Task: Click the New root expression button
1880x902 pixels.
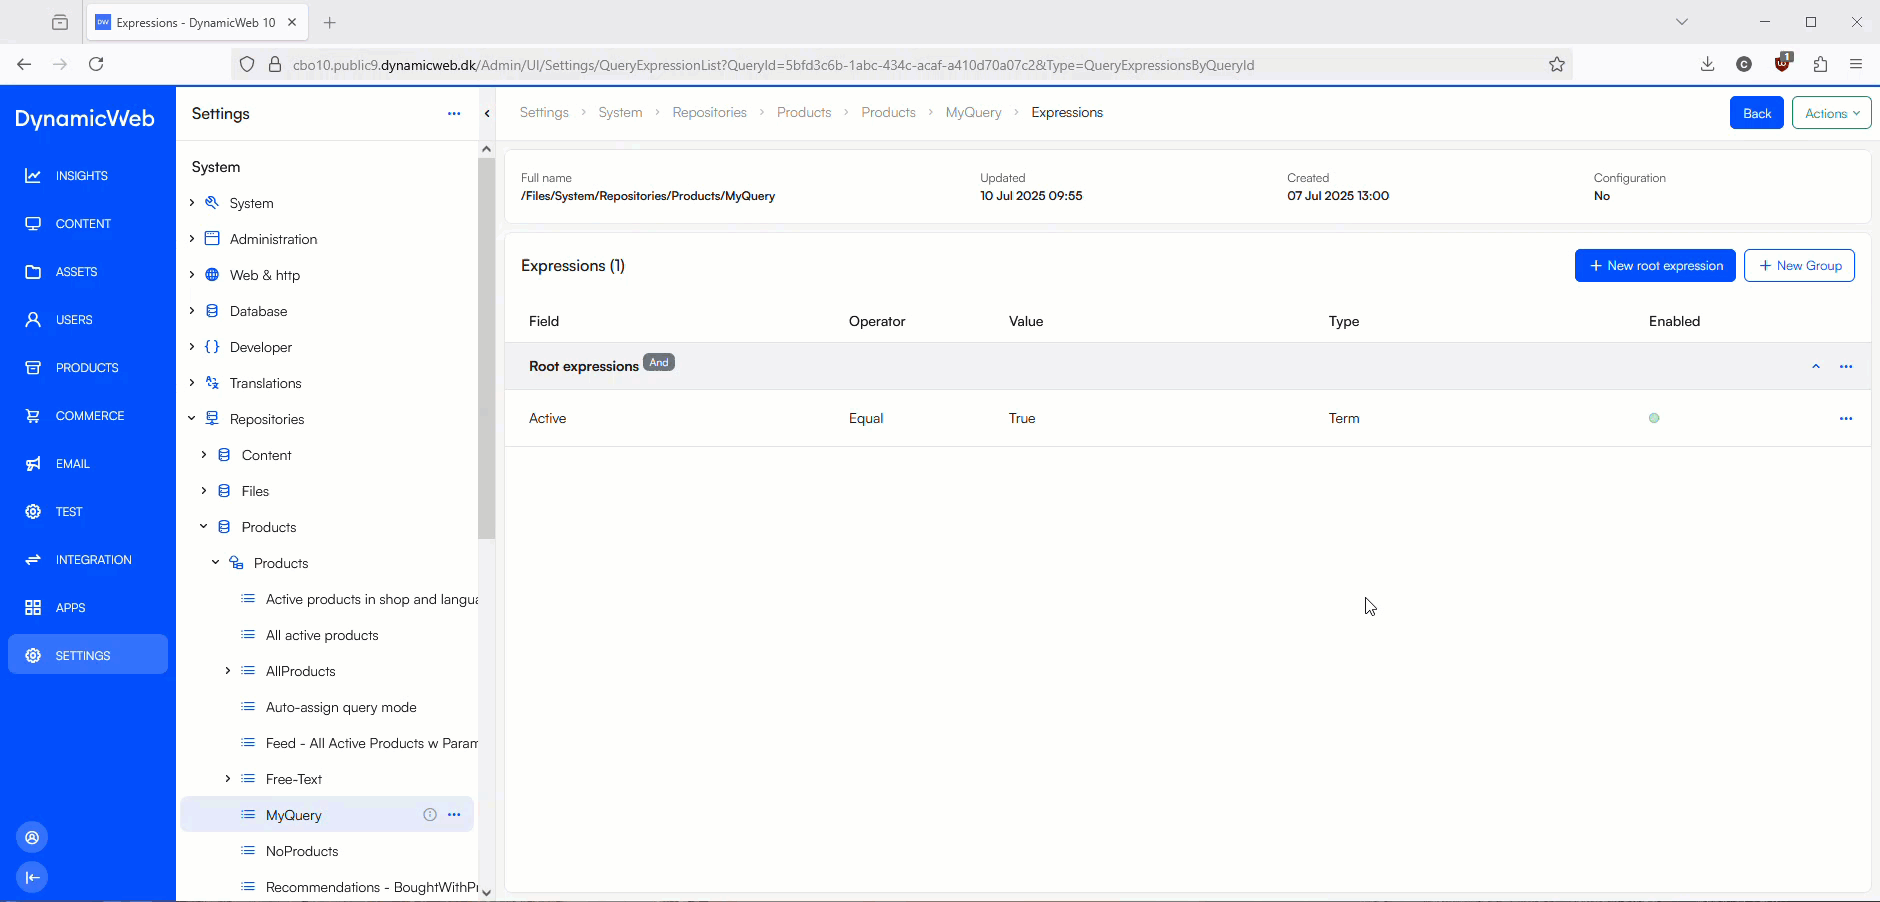Action: point(1654,266)
